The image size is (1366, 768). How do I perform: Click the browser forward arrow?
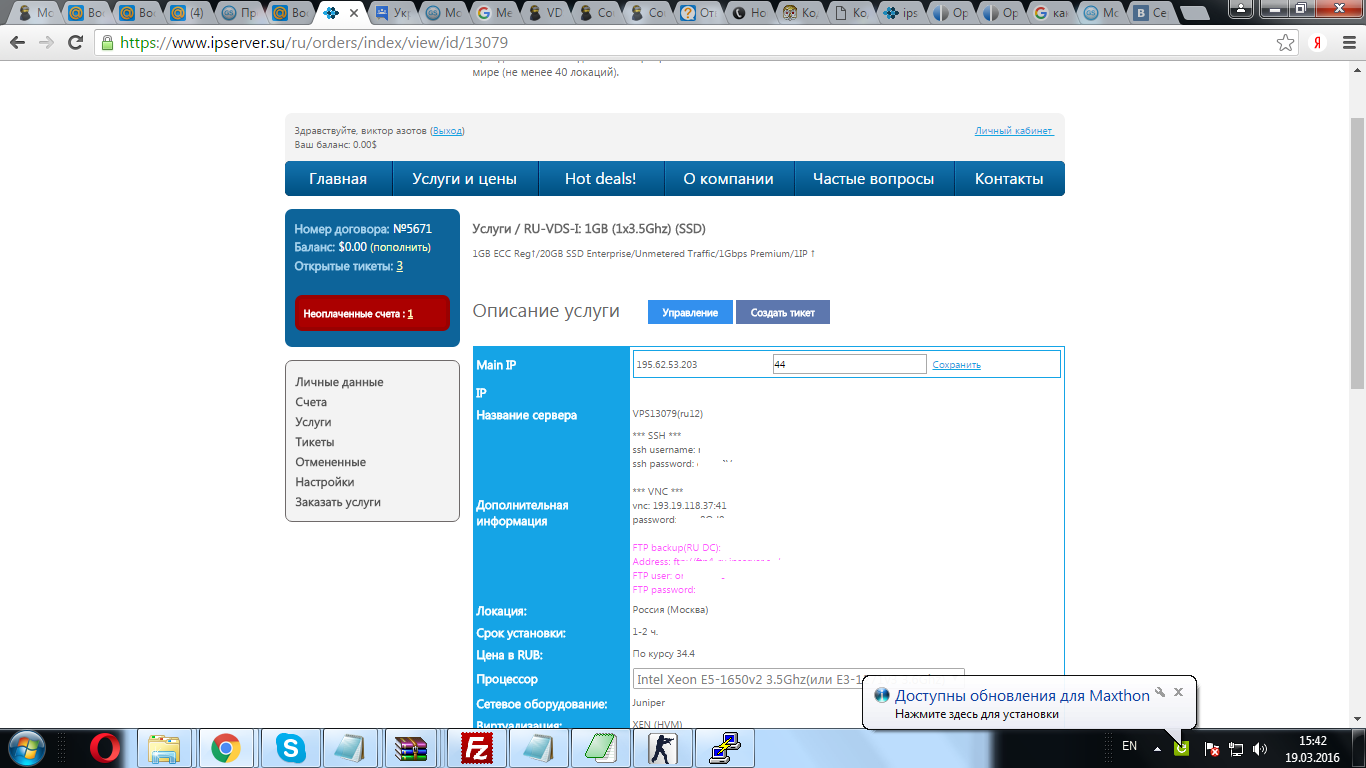click(46, 43)
